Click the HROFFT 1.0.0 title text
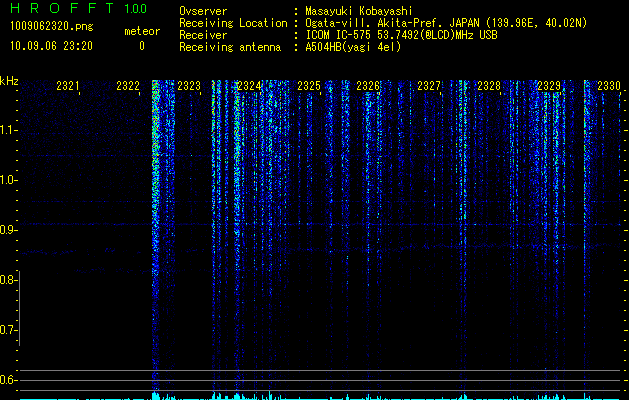 click(x=79, y=8)
